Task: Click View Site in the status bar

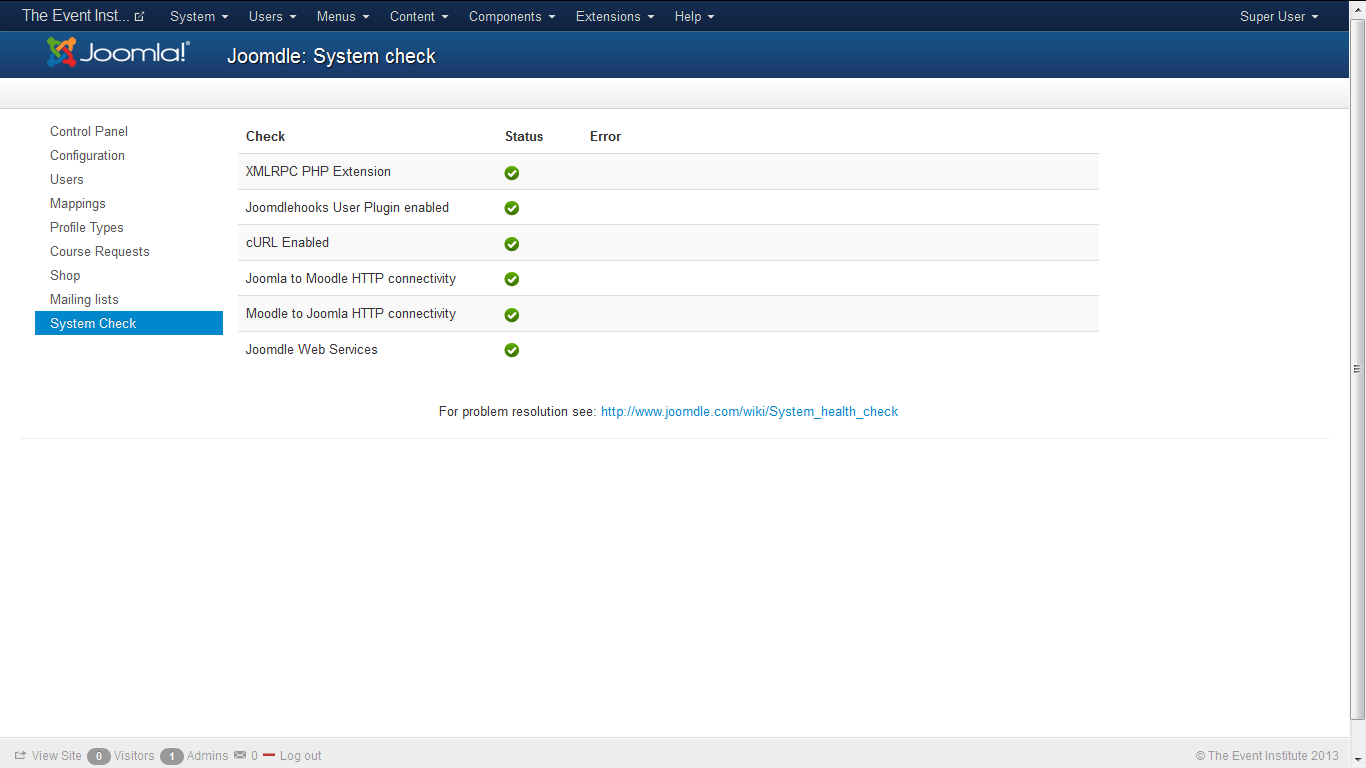Action: coord(56,756)
